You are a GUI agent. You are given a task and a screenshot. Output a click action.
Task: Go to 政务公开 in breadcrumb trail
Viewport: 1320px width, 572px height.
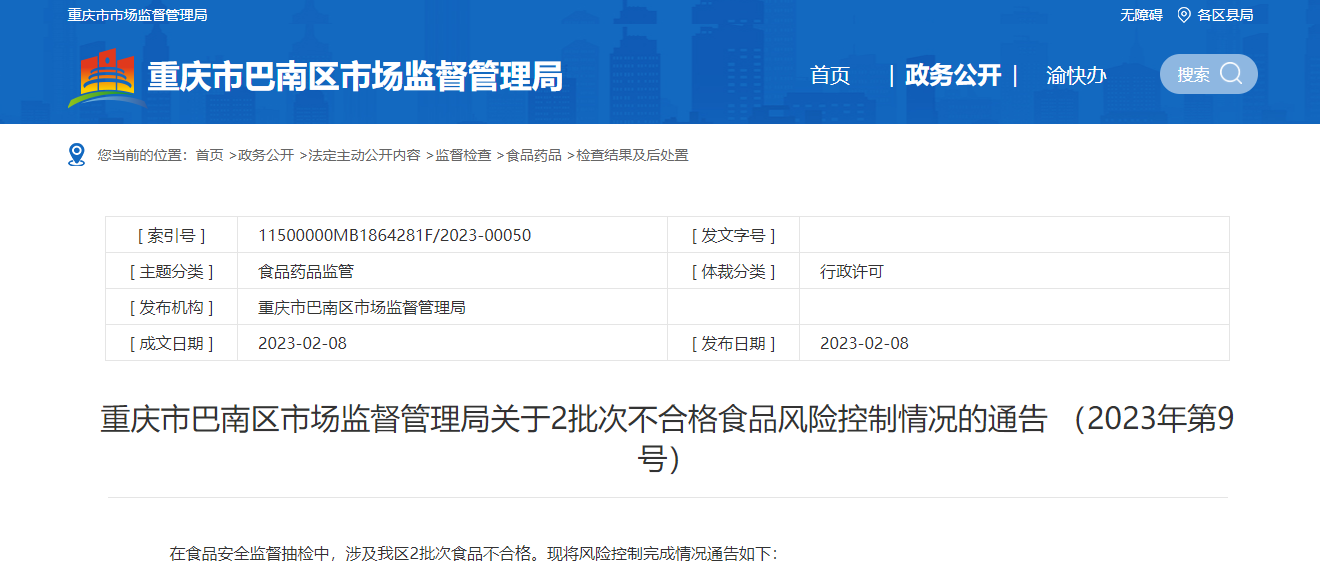pyautogui.click(x=266, y=155)
